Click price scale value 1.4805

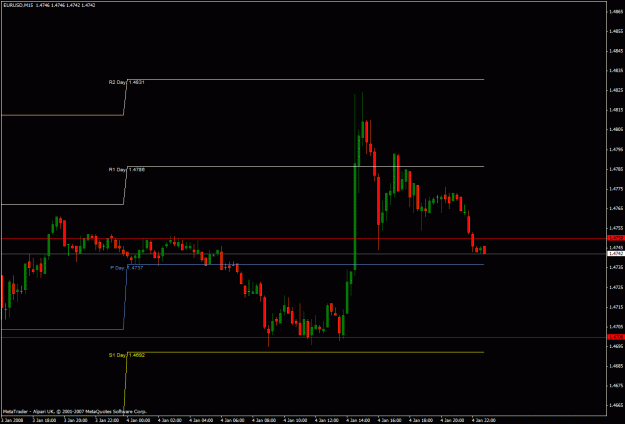point(616,130)
